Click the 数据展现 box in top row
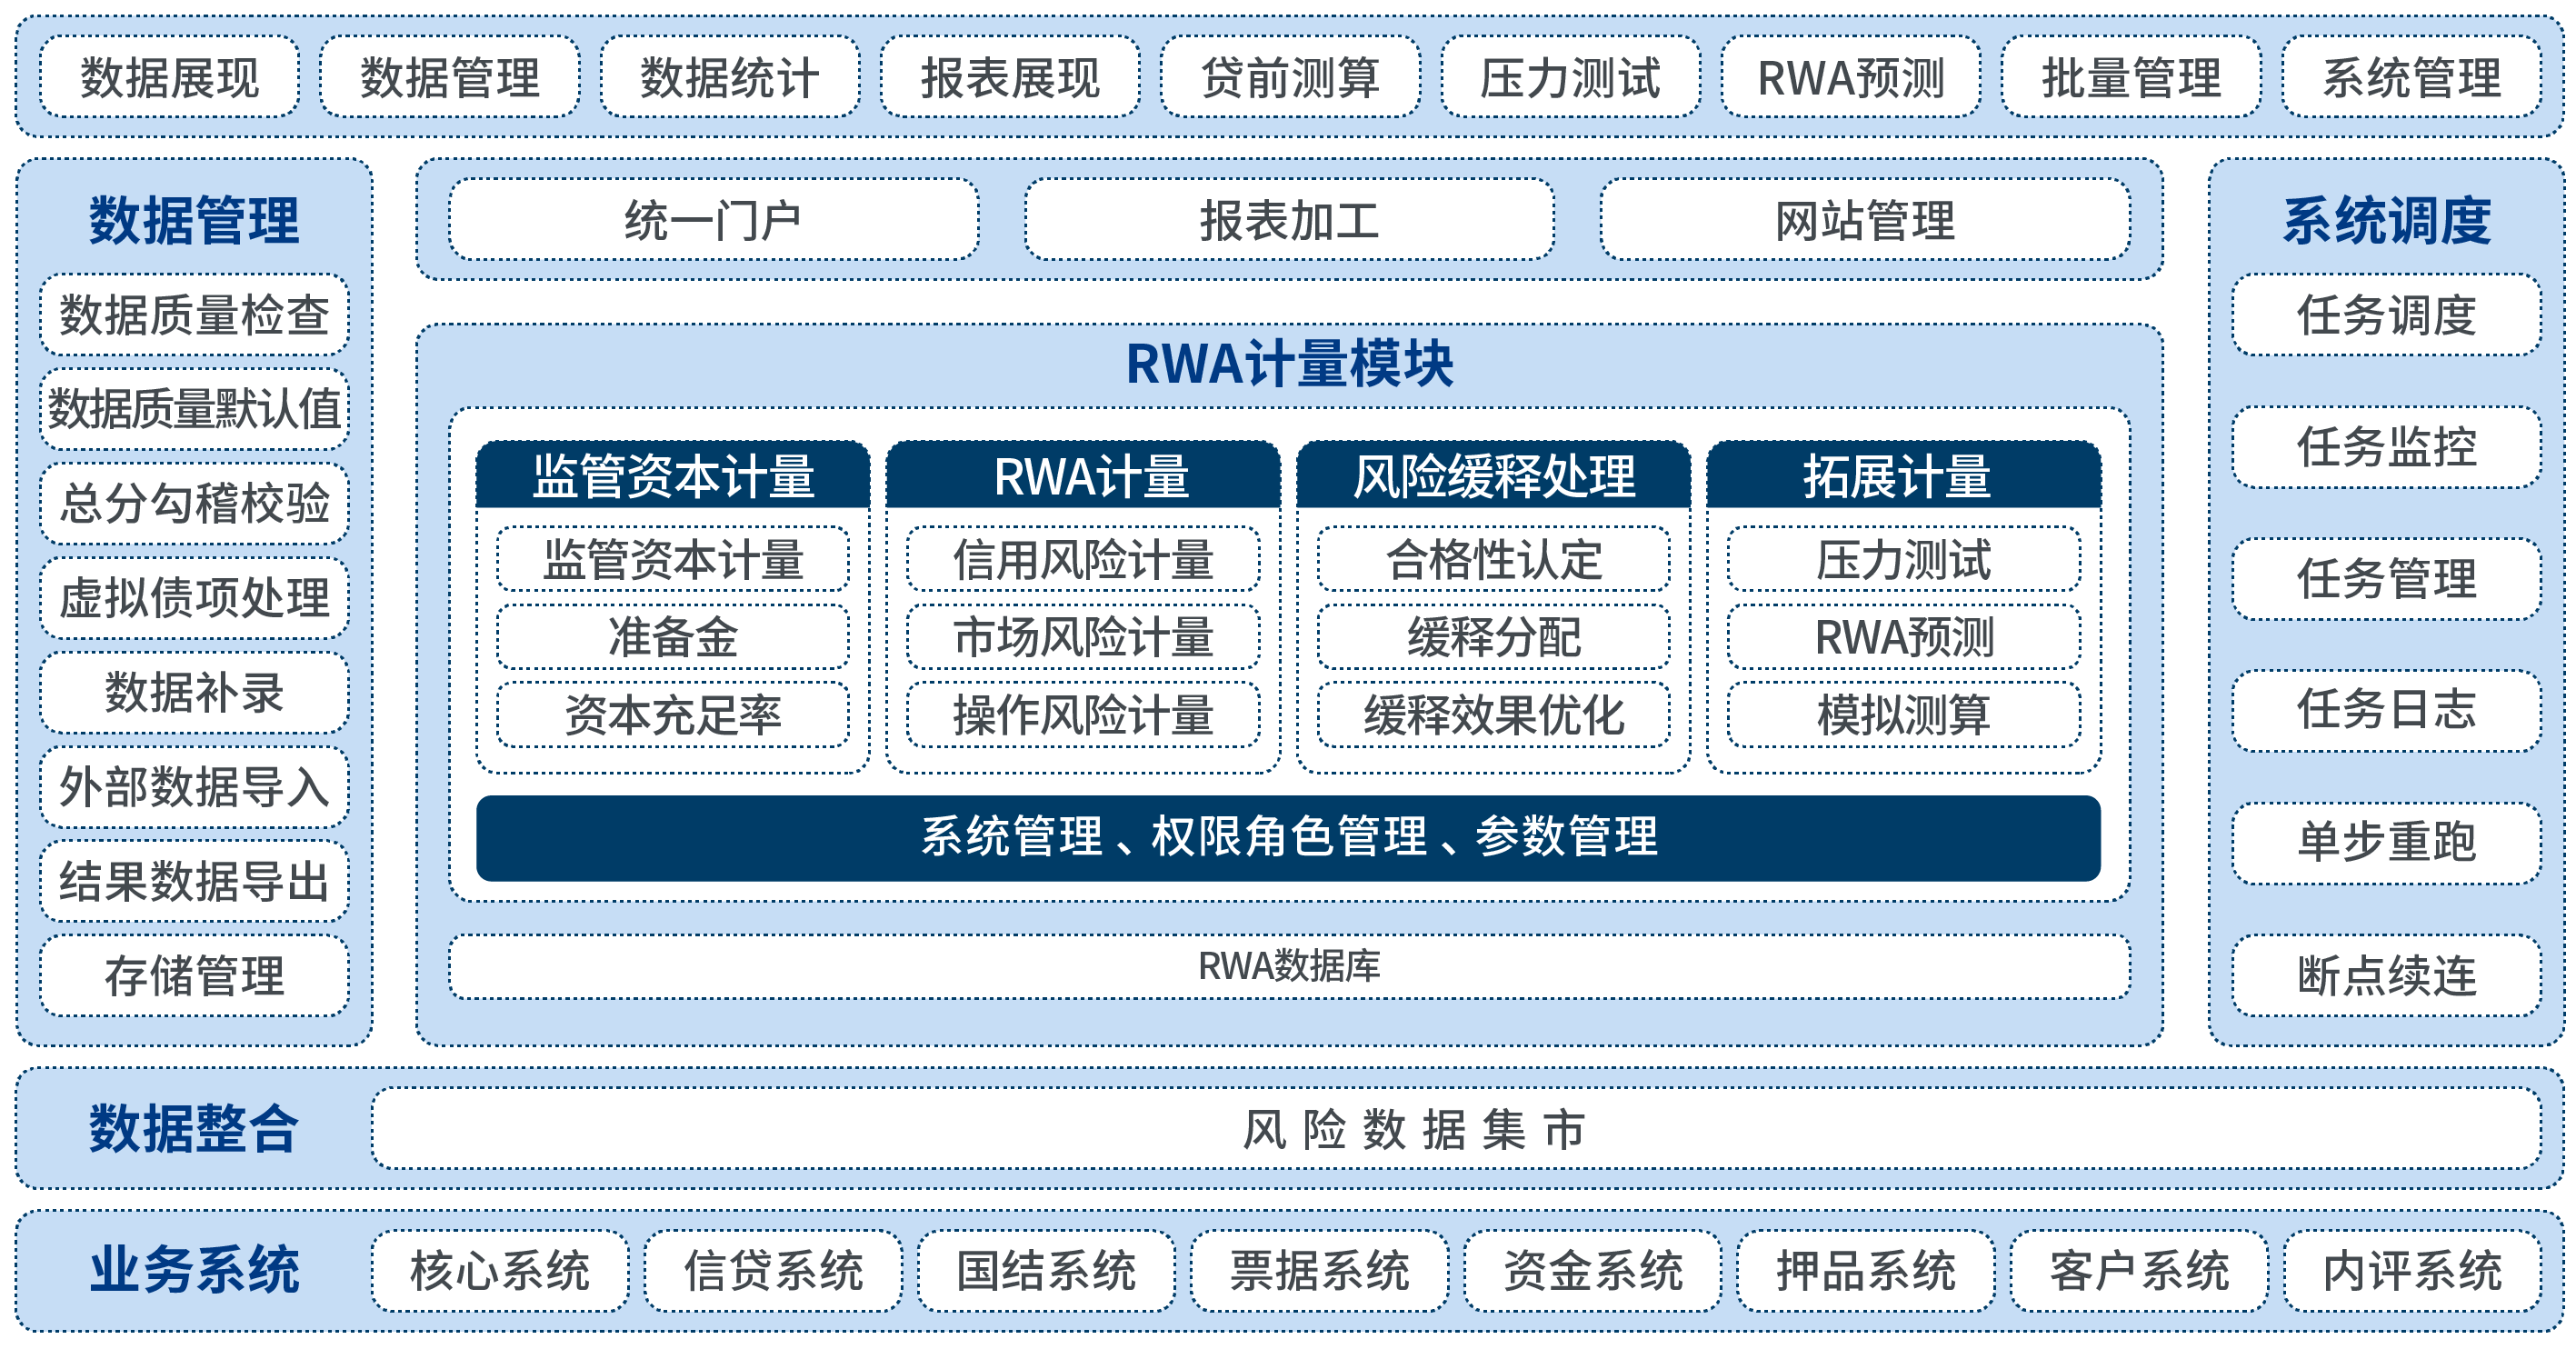The width and height of the screenshot is (2576, 1349). (x=169, y=77)
